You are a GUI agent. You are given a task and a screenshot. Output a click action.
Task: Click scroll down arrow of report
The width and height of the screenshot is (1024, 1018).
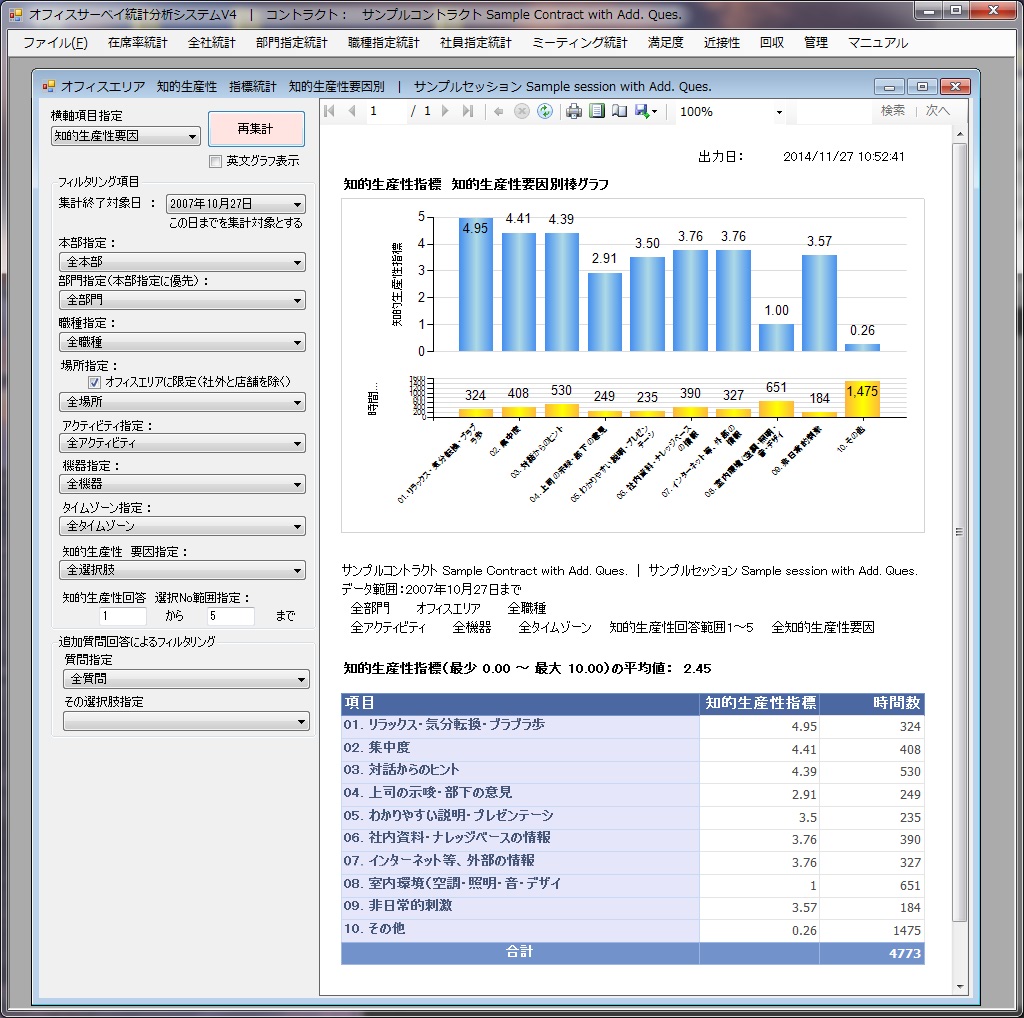coord(959,987)
